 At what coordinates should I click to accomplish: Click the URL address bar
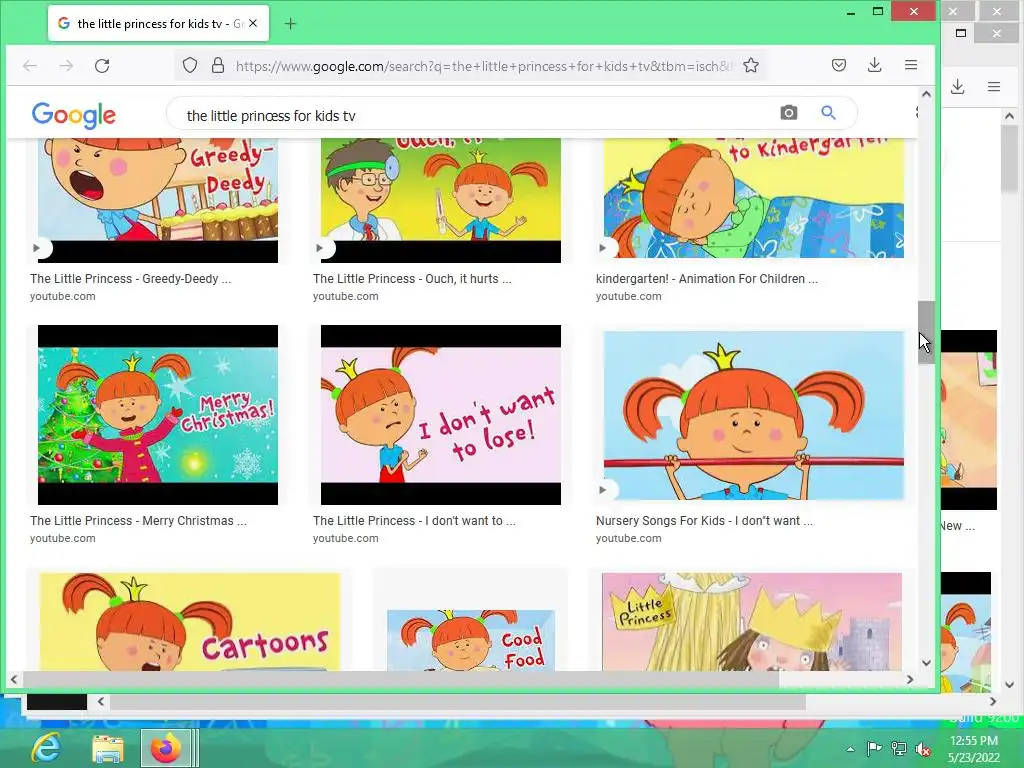pos(483,66)
